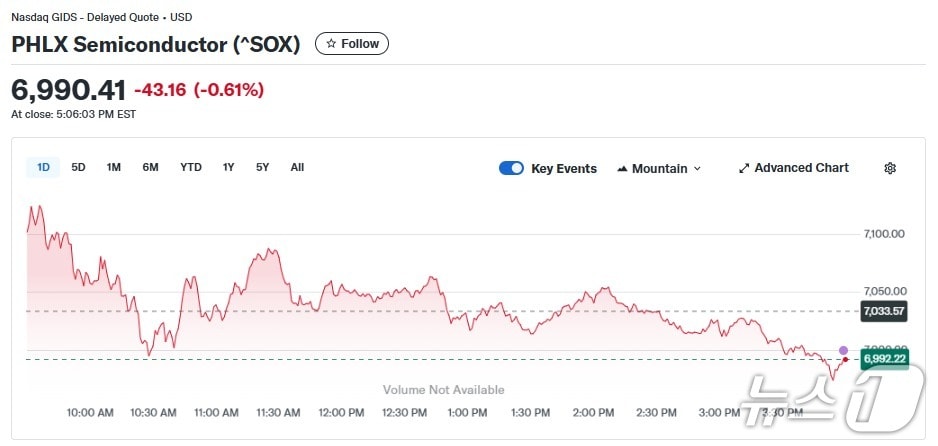Show the 6M chart range

pyautogui.click(x=150, y=167)
